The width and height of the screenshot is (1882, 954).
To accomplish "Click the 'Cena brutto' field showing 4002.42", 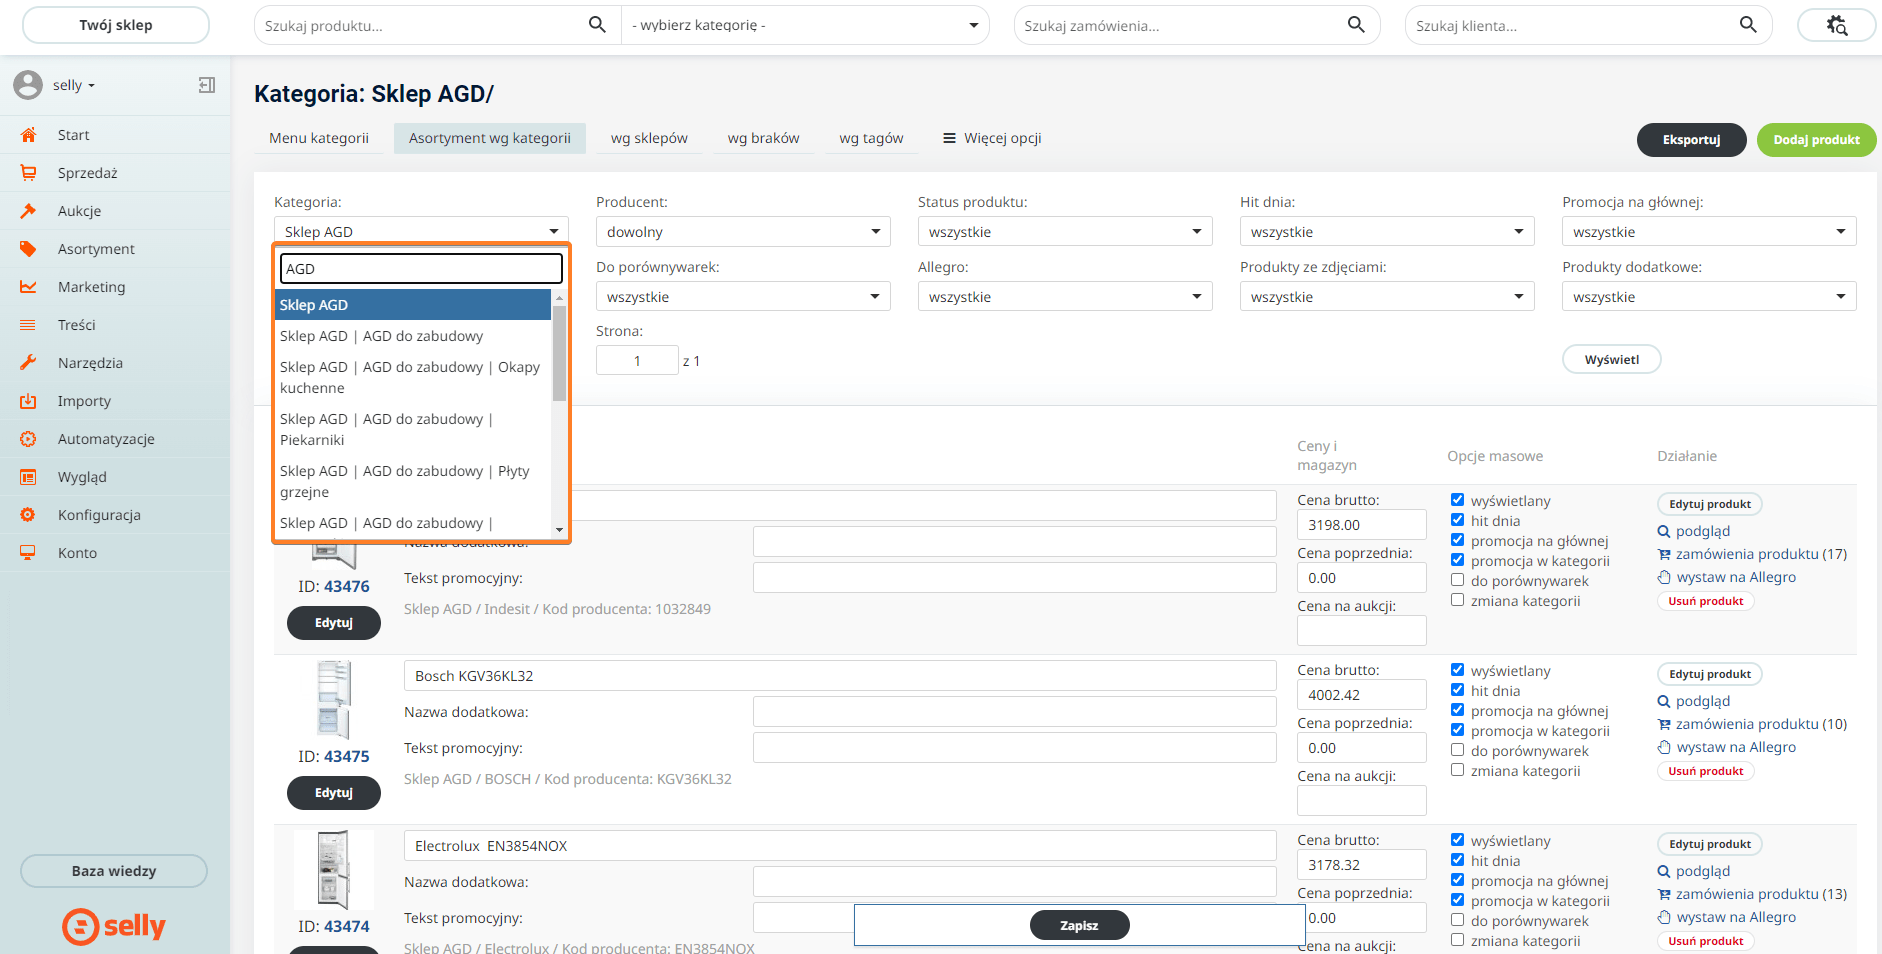I will click(x=1360, y=695).
